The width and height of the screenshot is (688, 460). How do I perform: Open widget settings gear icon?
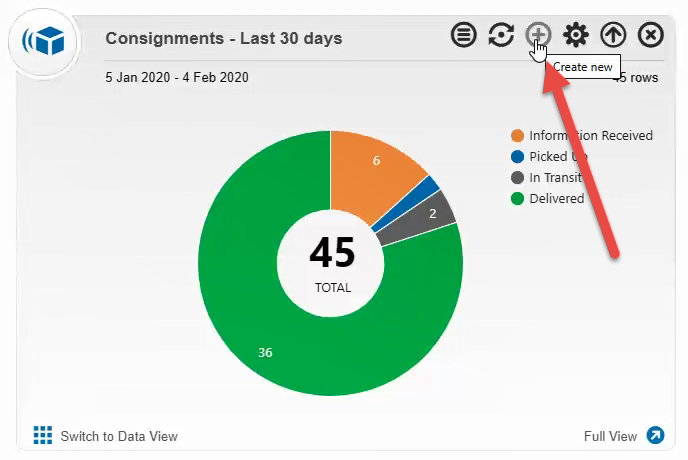click(x=576, y=36)
